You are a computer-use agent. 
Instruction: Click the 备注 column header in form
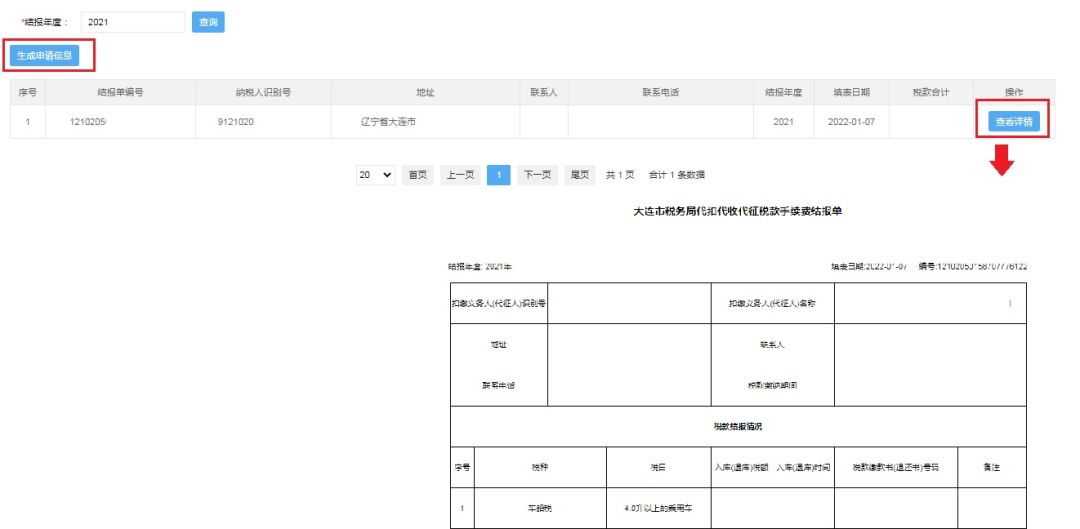click(x=991, y=467)
